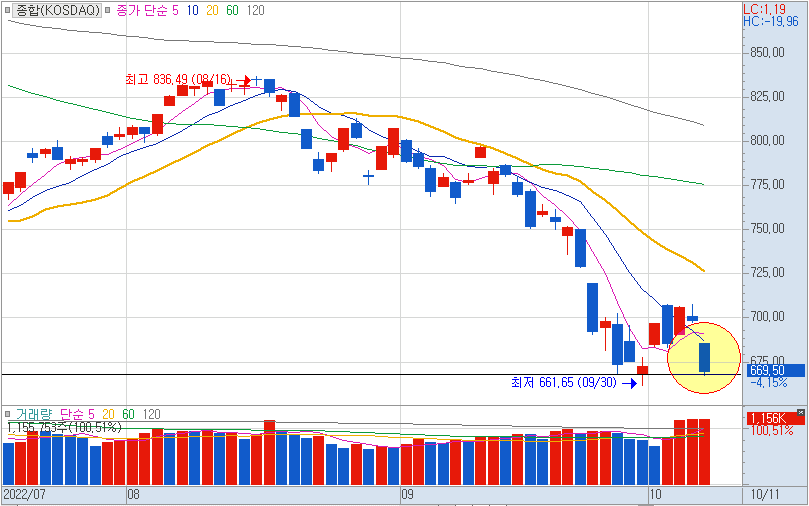
Task: Select the volume 60-day average legend
Action: (128, 414)
